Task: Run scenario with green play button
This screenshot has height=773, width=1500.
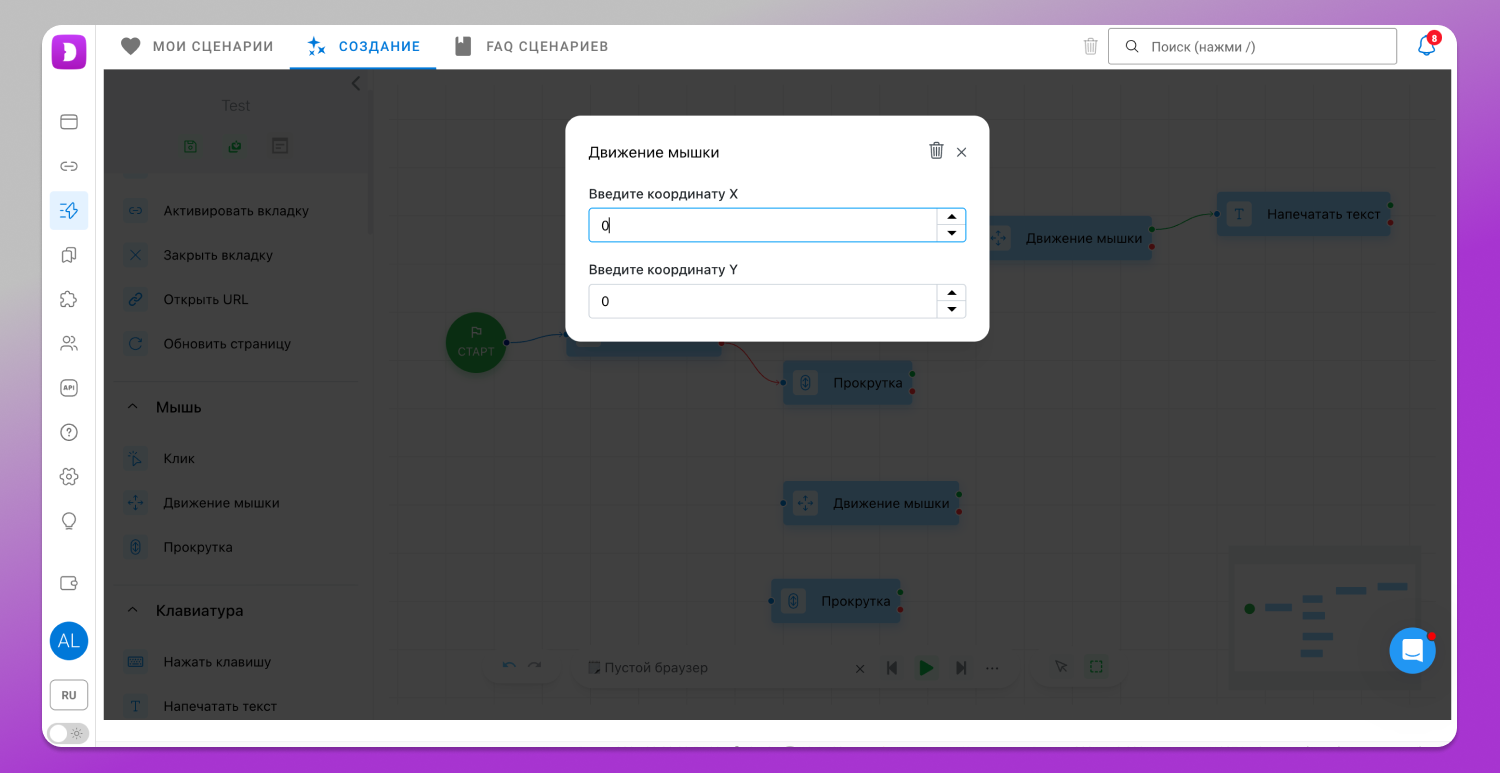Action: coord(927,668)
